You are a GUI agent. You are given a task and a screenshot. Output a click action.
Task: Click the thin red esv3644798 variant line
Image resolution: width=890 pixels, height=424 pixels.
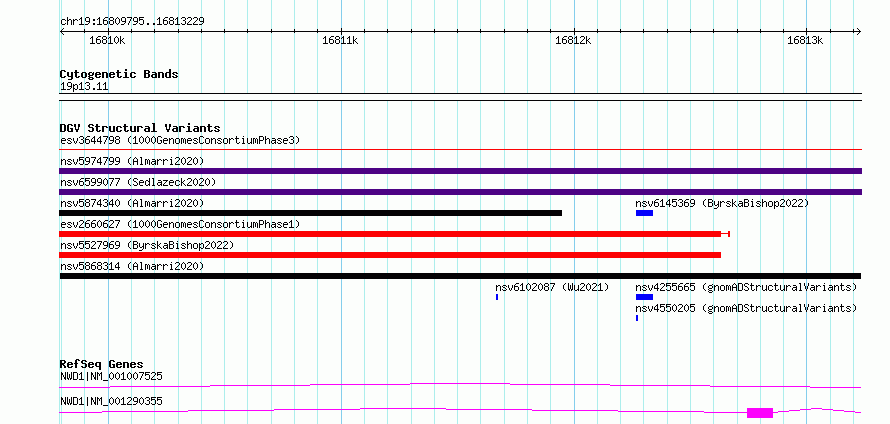pyautogui.click(x=460, y=150)
